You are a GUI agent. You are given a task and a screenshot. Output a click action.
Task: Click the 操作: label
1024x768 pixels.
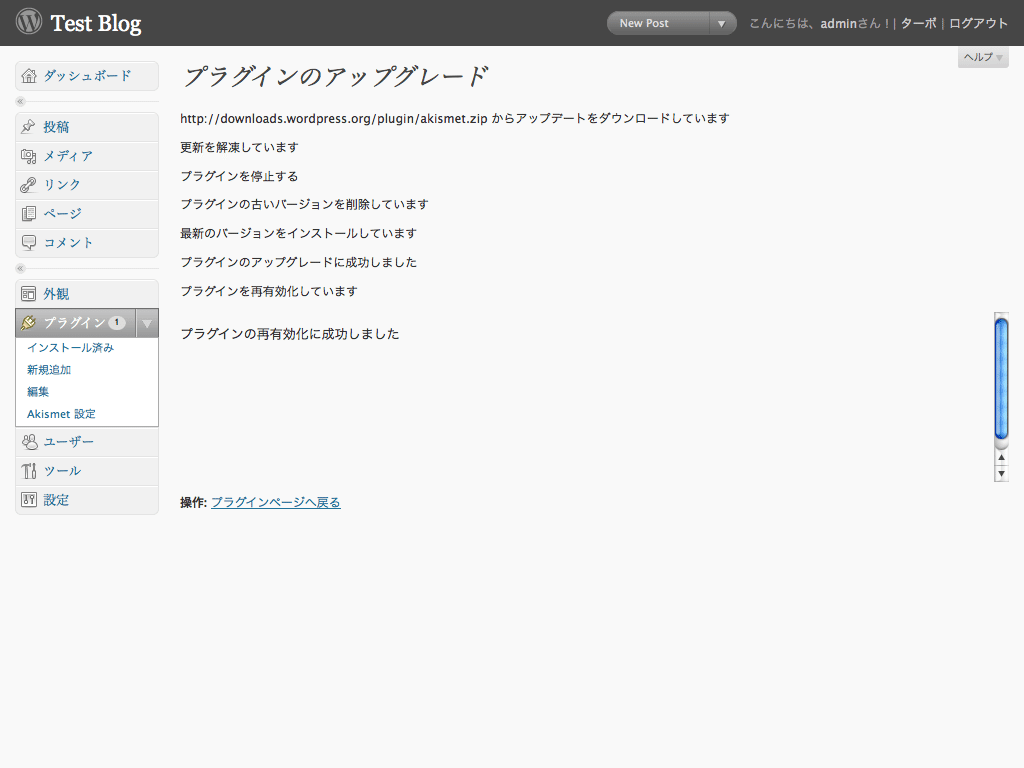193,502
